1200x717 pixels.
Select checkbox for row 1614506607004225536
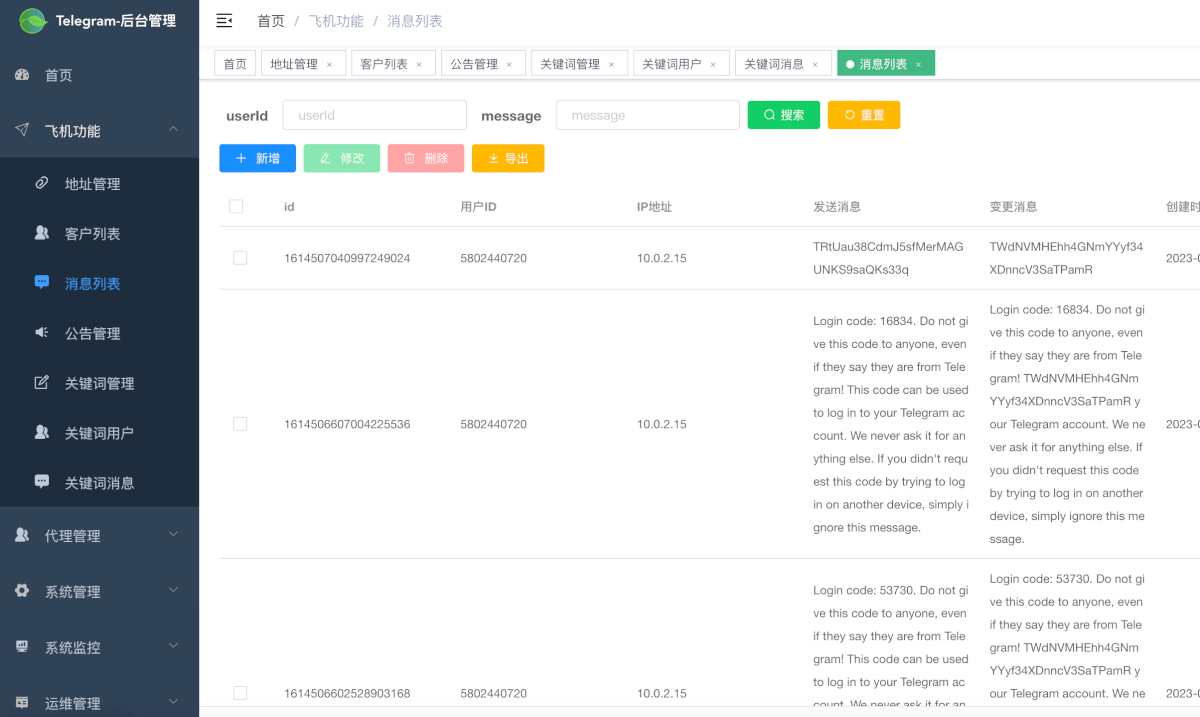(x=240, y=424)
